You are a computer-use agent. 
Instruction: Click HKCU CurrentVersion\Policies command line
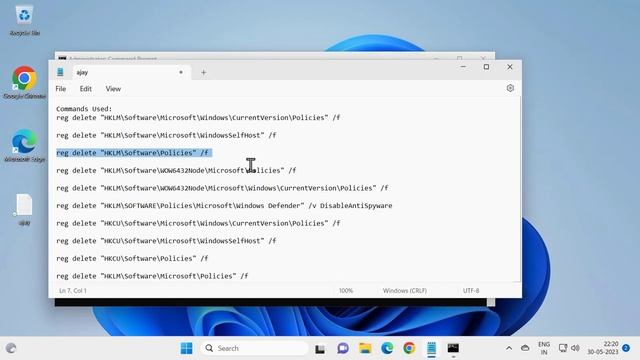[x=198, y=223]
